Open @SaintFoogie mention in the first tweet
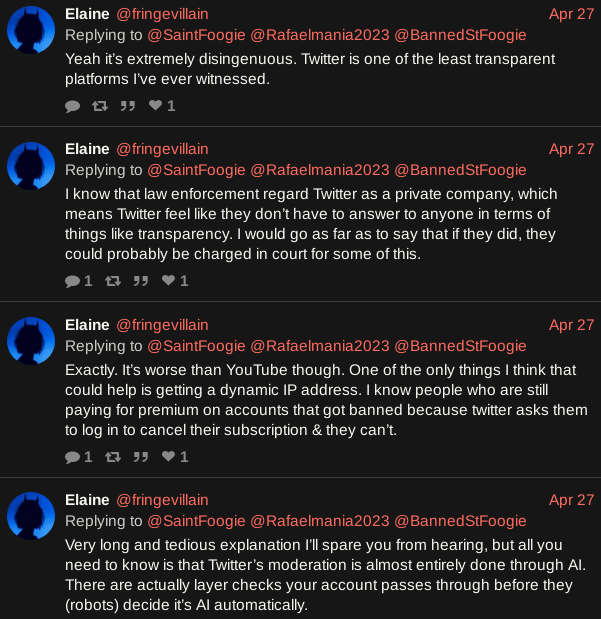 click(x=196, y=35)
